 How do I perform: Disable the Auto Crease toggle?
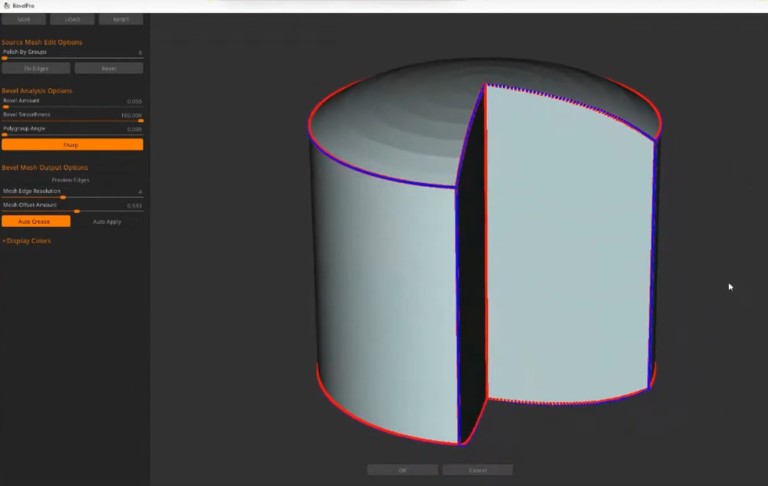click(35, 221)
